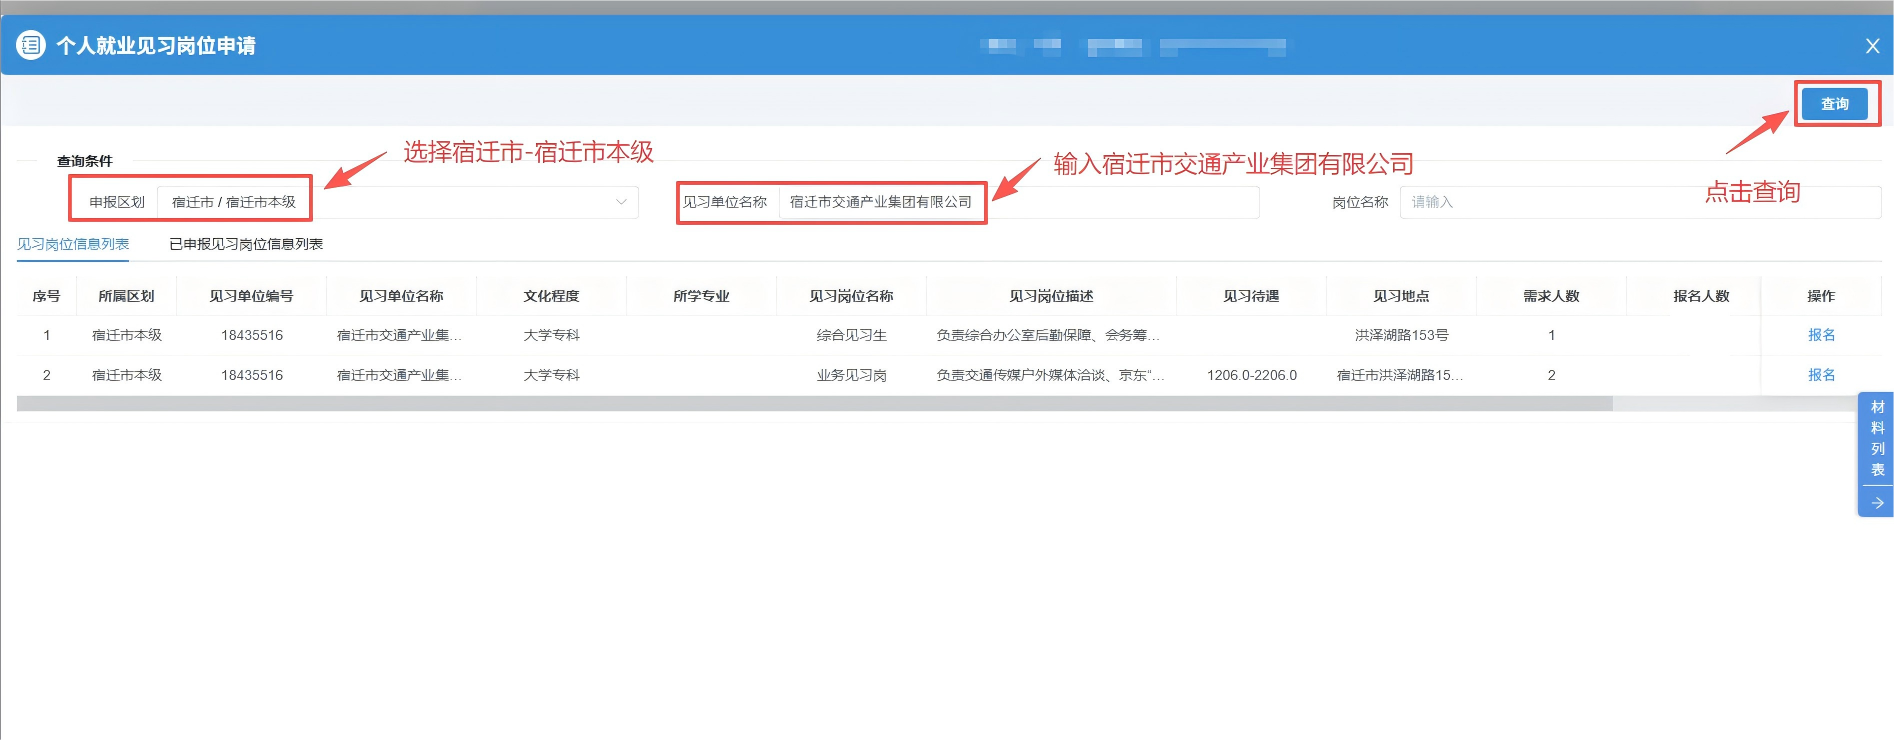This screenshot has width=1894, height=740.
Task: Click the arrow icon below 材料列表
Action: (x=1877, y=503)
